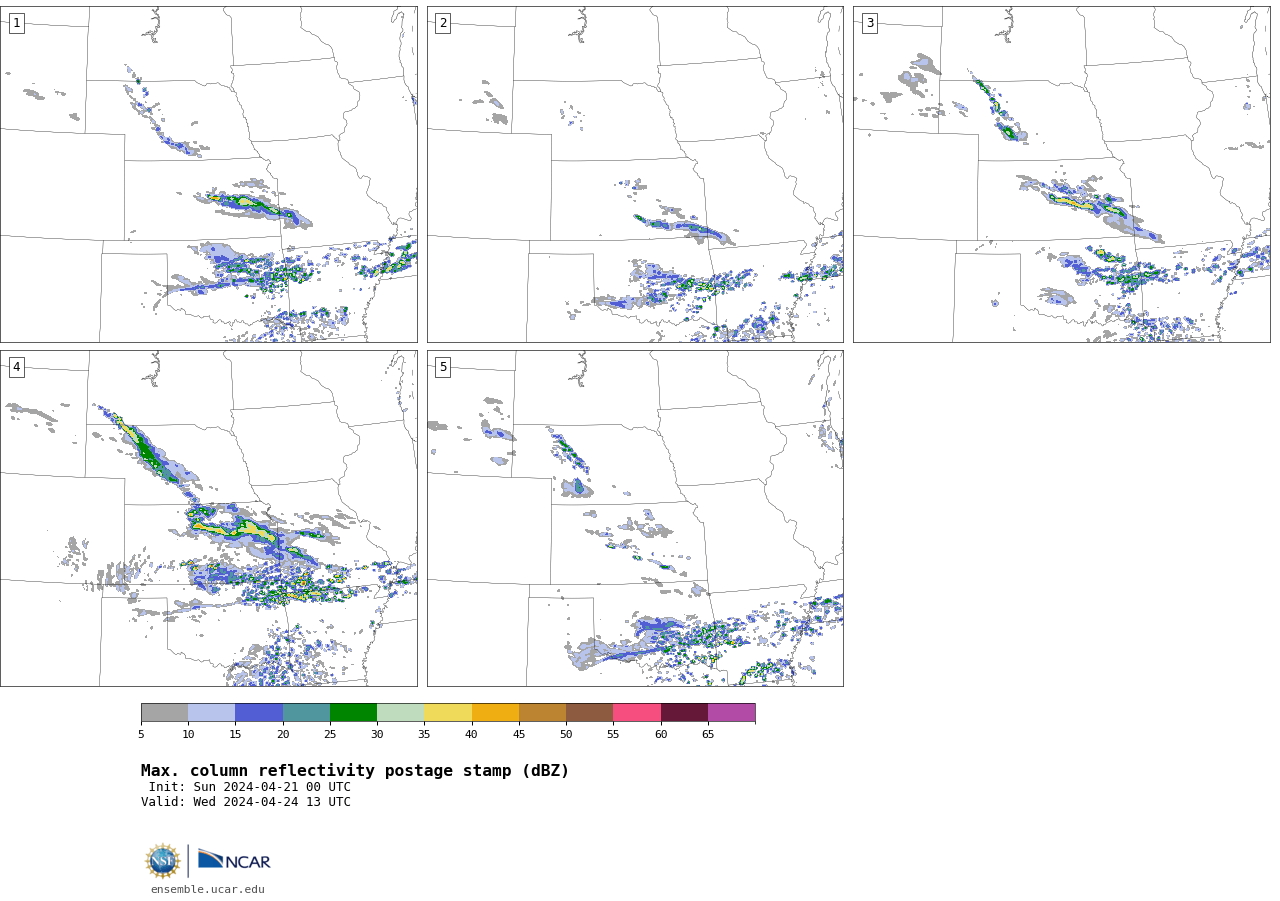Select the maroon 60-65 dBZ swatch
Screen dimensions: 1280x901
point(684,712)
